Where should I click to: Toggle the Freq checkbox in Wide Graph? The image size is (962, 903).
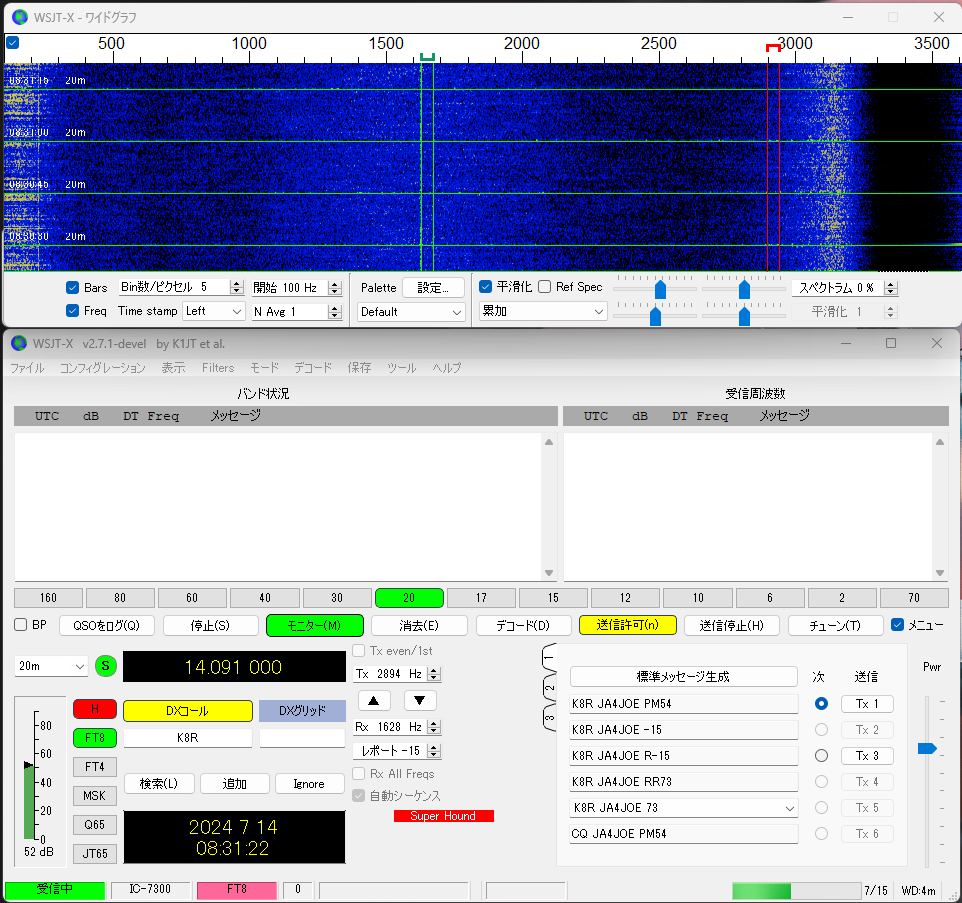[x=72, y=311]
